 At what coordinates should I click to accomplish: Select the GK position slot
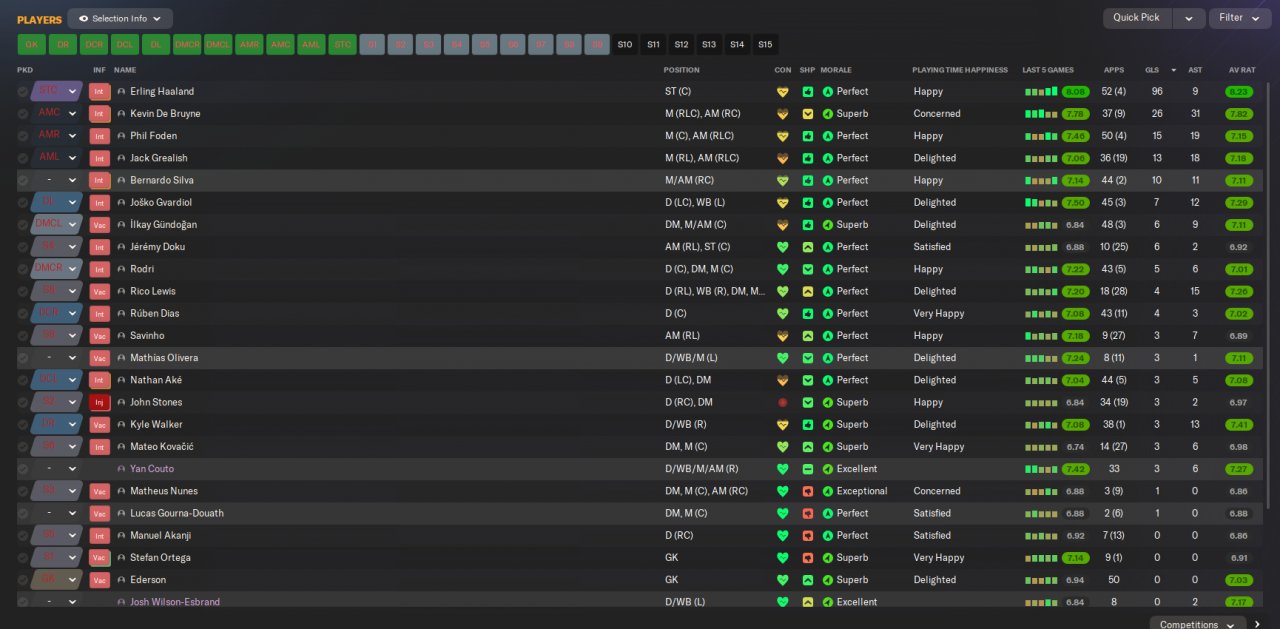(32, 44)
